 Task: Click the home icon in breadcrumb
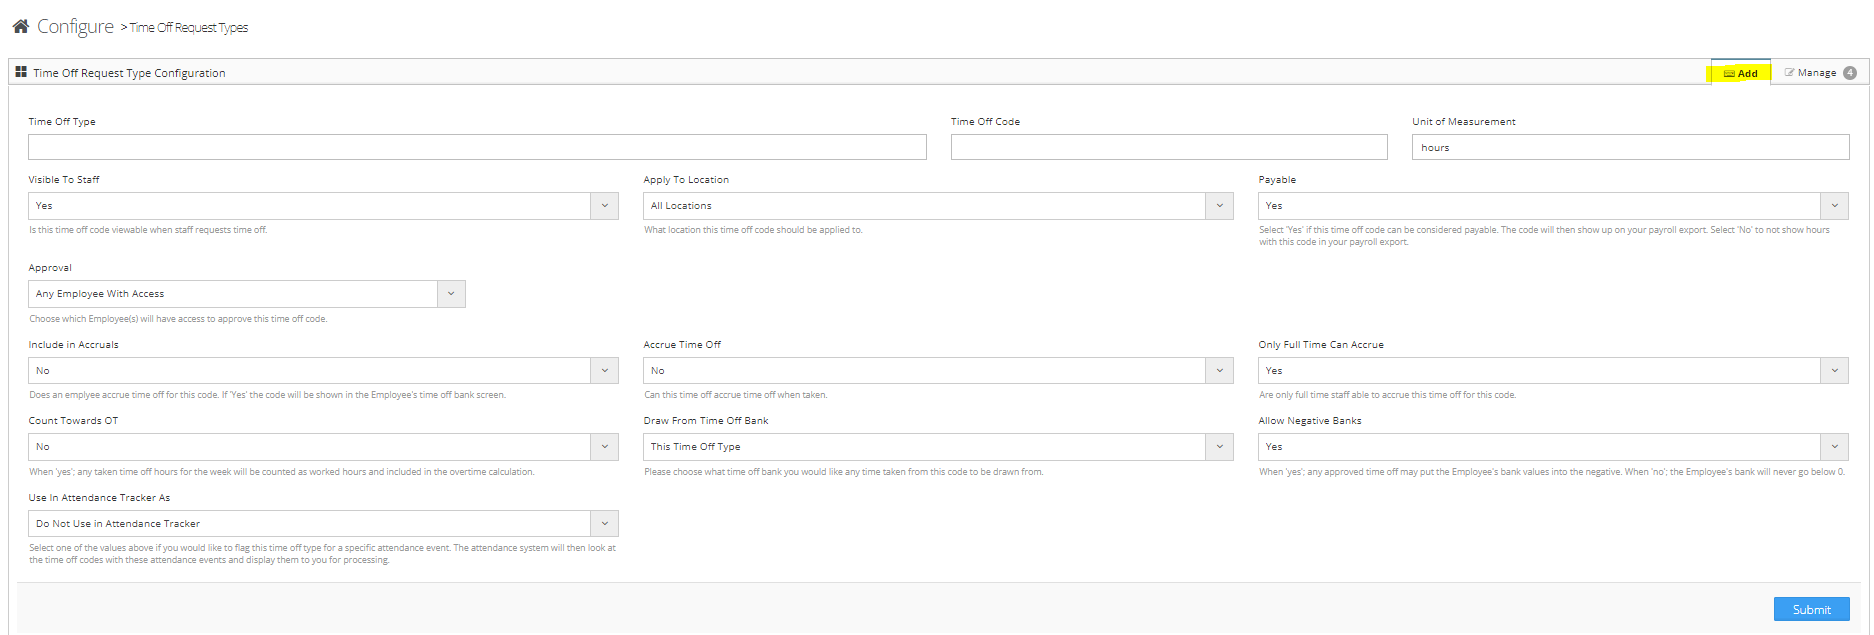(20, 26)
